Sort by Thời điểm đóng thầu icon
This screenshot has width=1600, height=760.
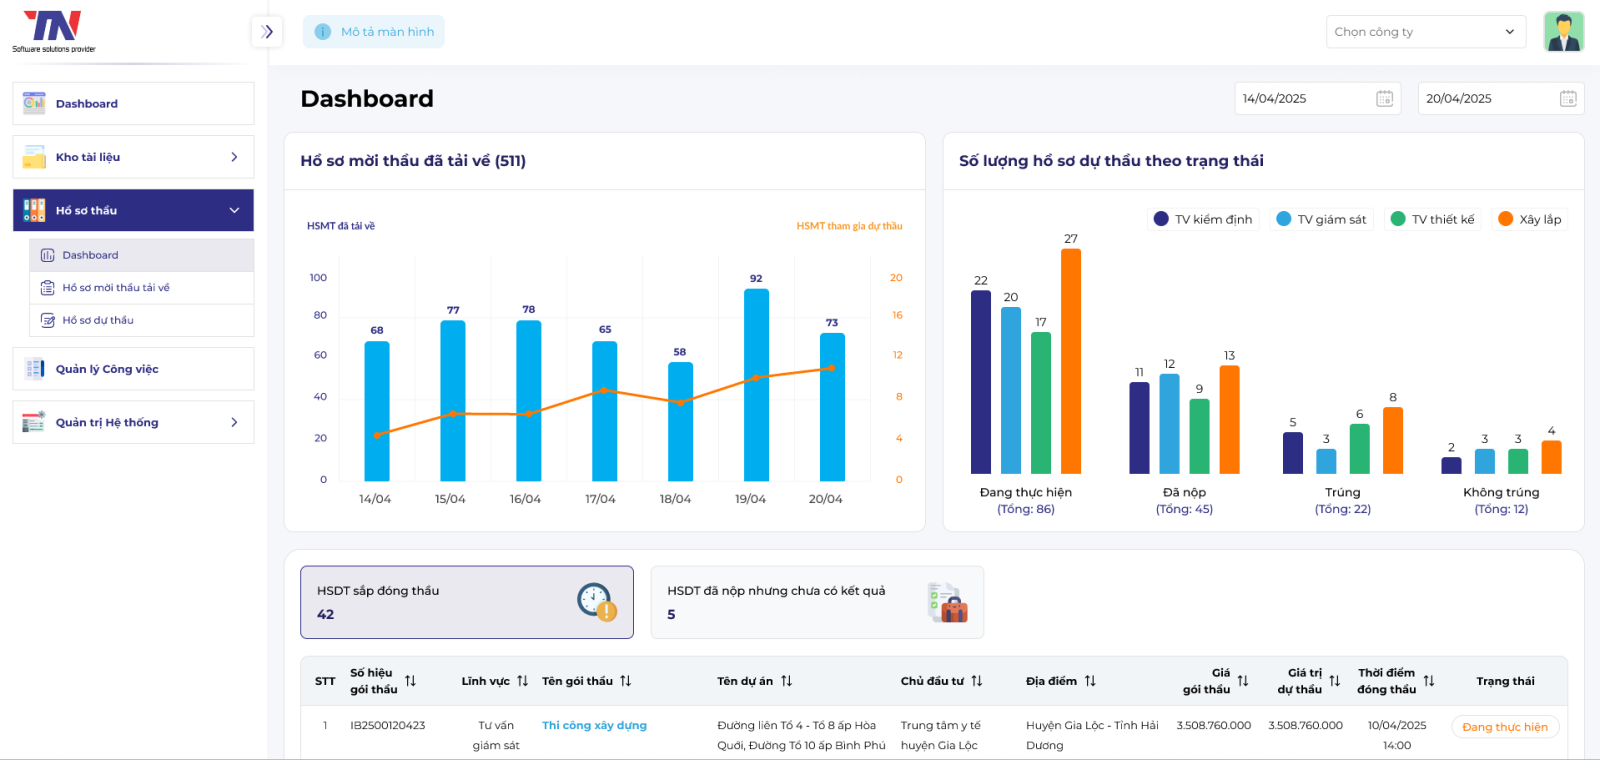coord(1429,681)
